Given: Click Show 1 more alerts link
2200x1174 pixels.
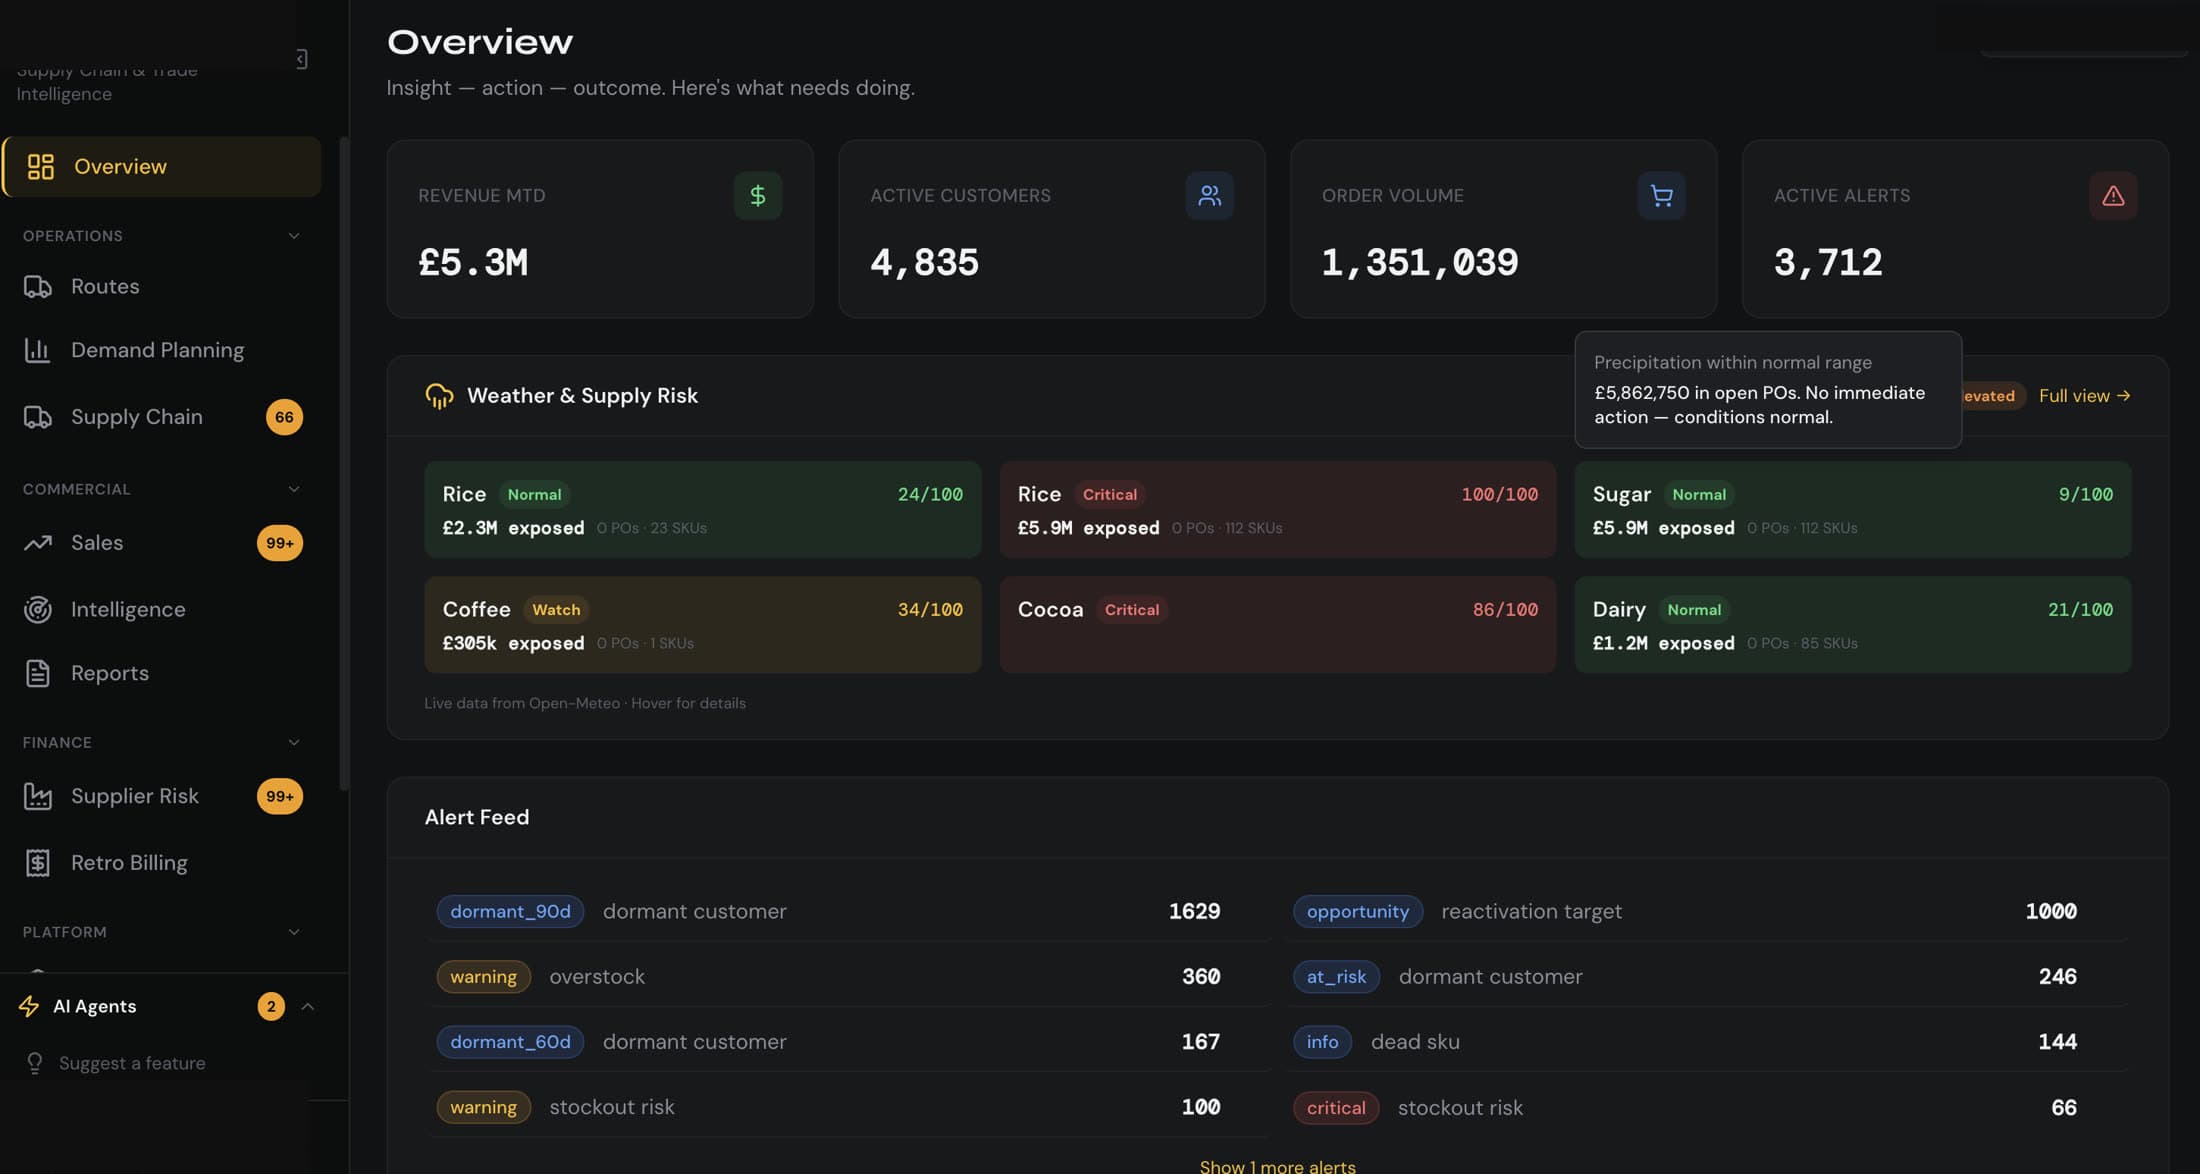Looking at the screenshot, I should pyautogui.click(x=1277, y=1166).
